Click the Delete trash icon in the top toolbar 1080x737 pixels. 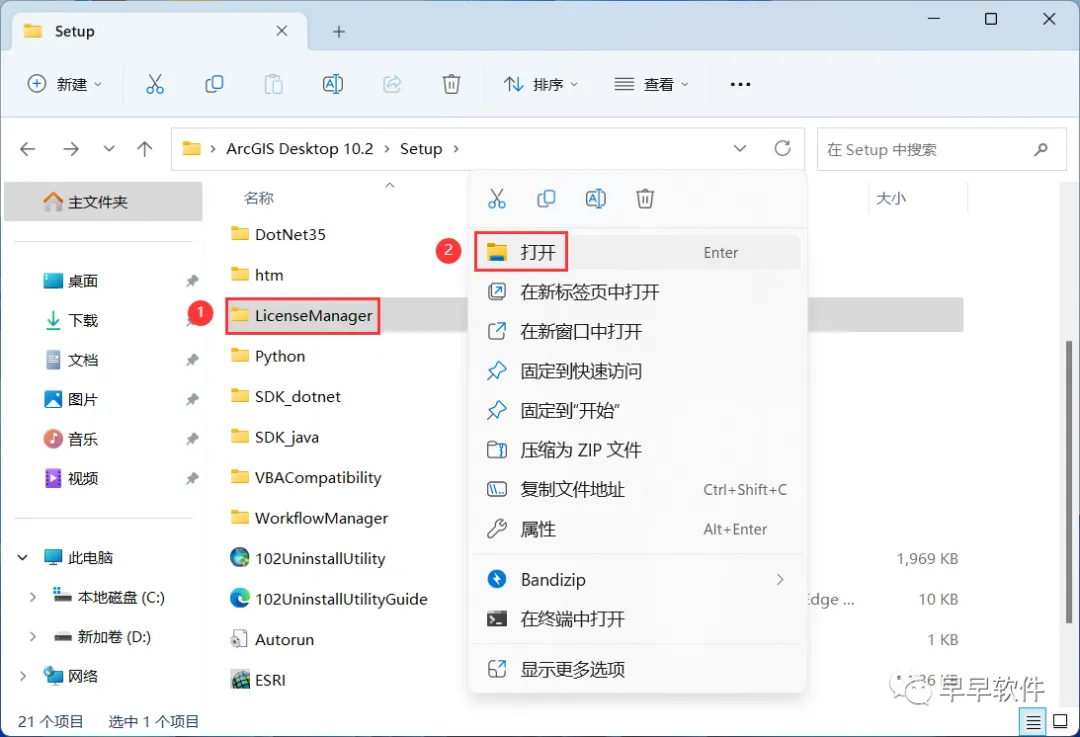[x=451, y=84]
